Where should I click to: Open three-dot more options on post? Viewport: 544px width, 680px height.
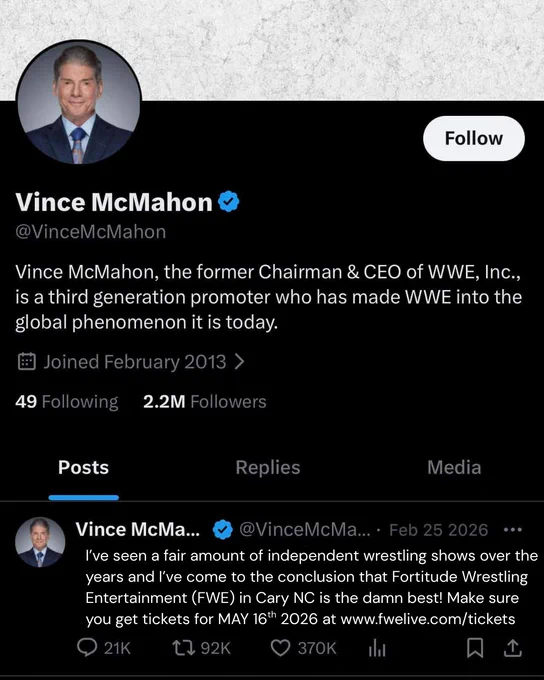513,530
